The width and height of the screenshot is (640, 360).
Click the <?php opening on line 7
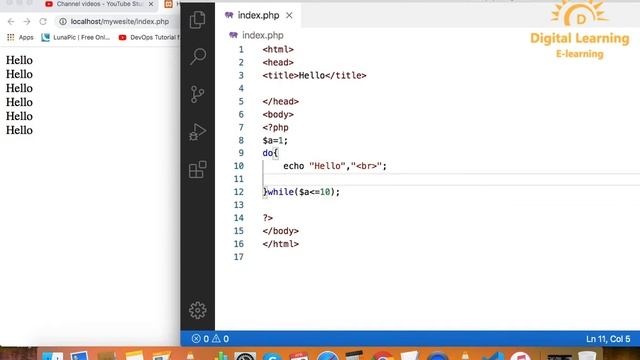pos(276,128)
